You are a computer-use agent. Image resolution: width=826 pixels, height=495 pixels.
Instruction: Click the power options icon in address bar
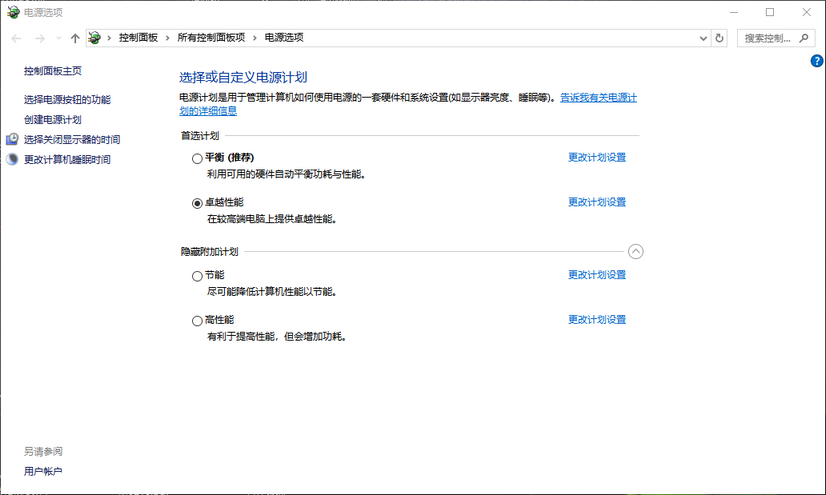tap(95, 38)
